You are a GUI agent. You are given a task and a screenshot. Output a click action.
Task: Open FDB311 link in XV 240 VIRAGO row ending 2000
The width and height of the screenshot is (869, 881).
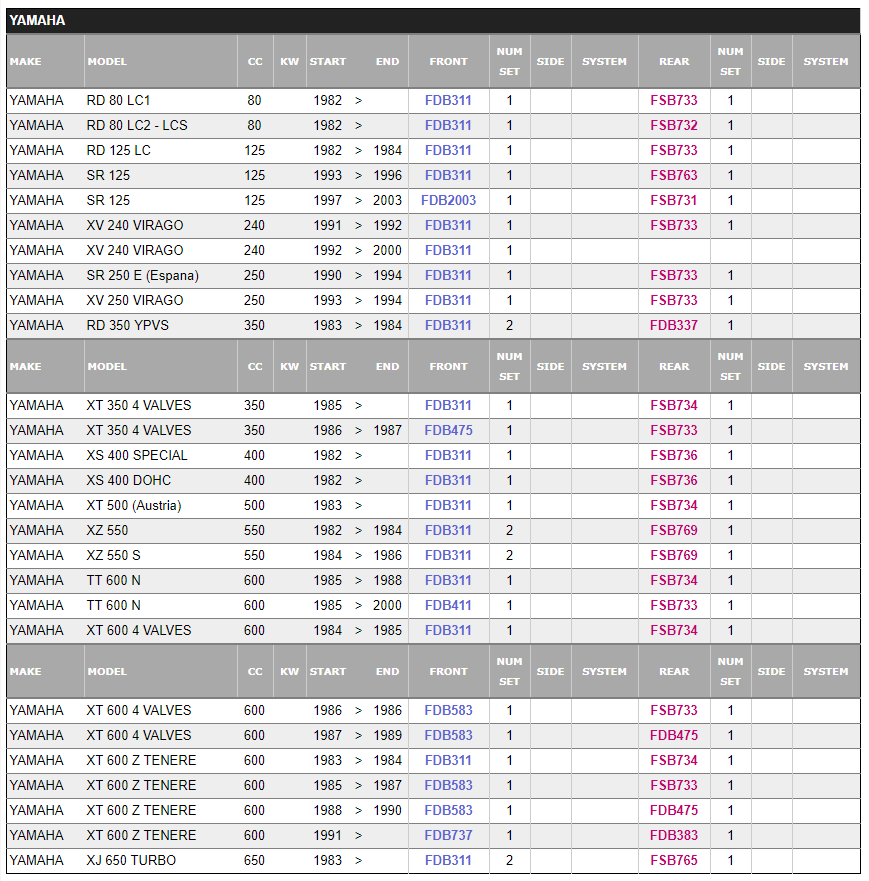coord(448,251)
